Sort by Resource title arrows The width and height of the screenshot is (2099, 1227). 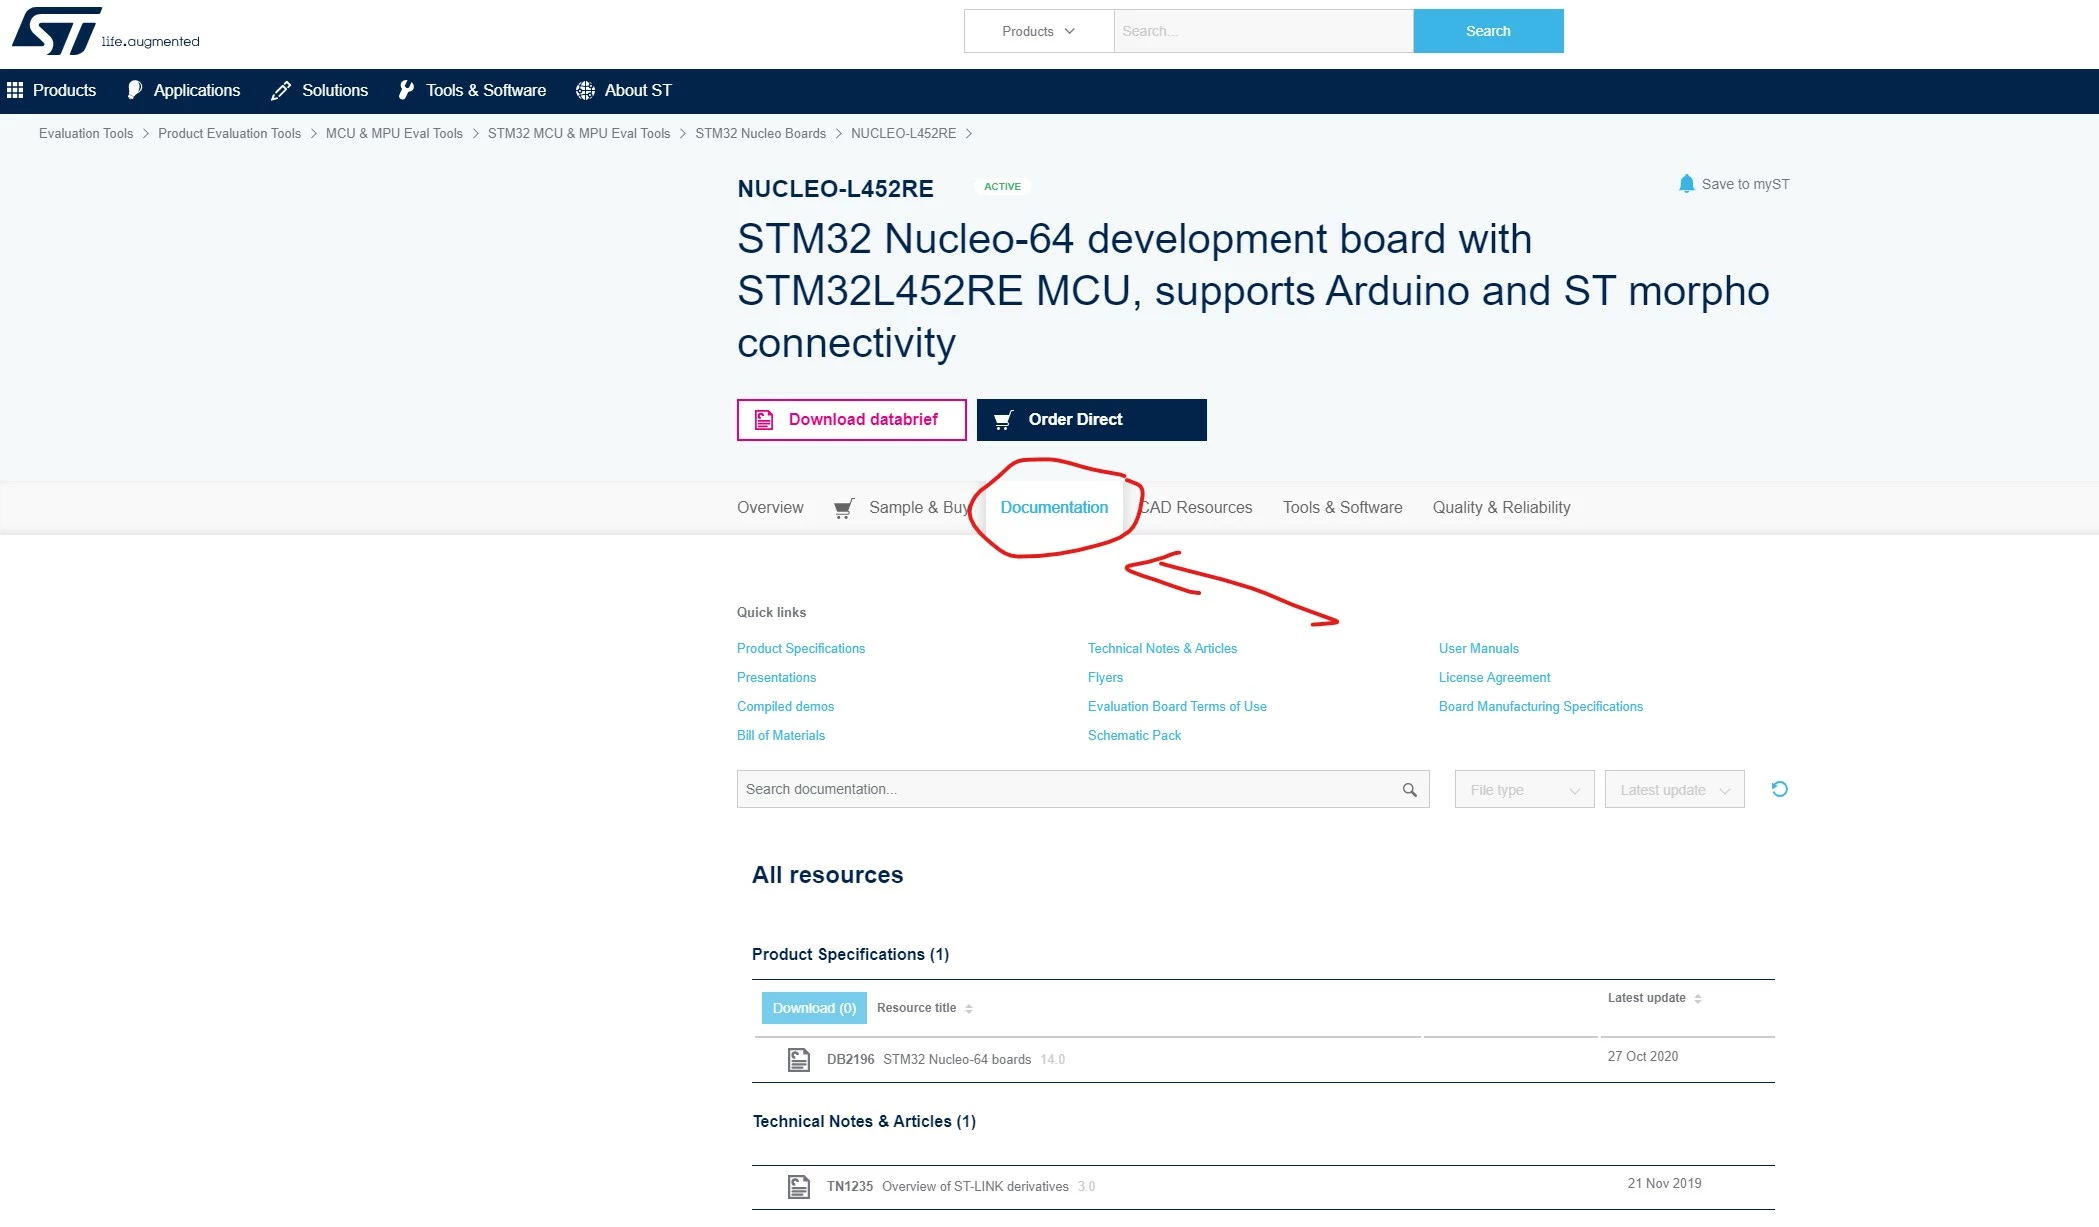(969, 1008)
